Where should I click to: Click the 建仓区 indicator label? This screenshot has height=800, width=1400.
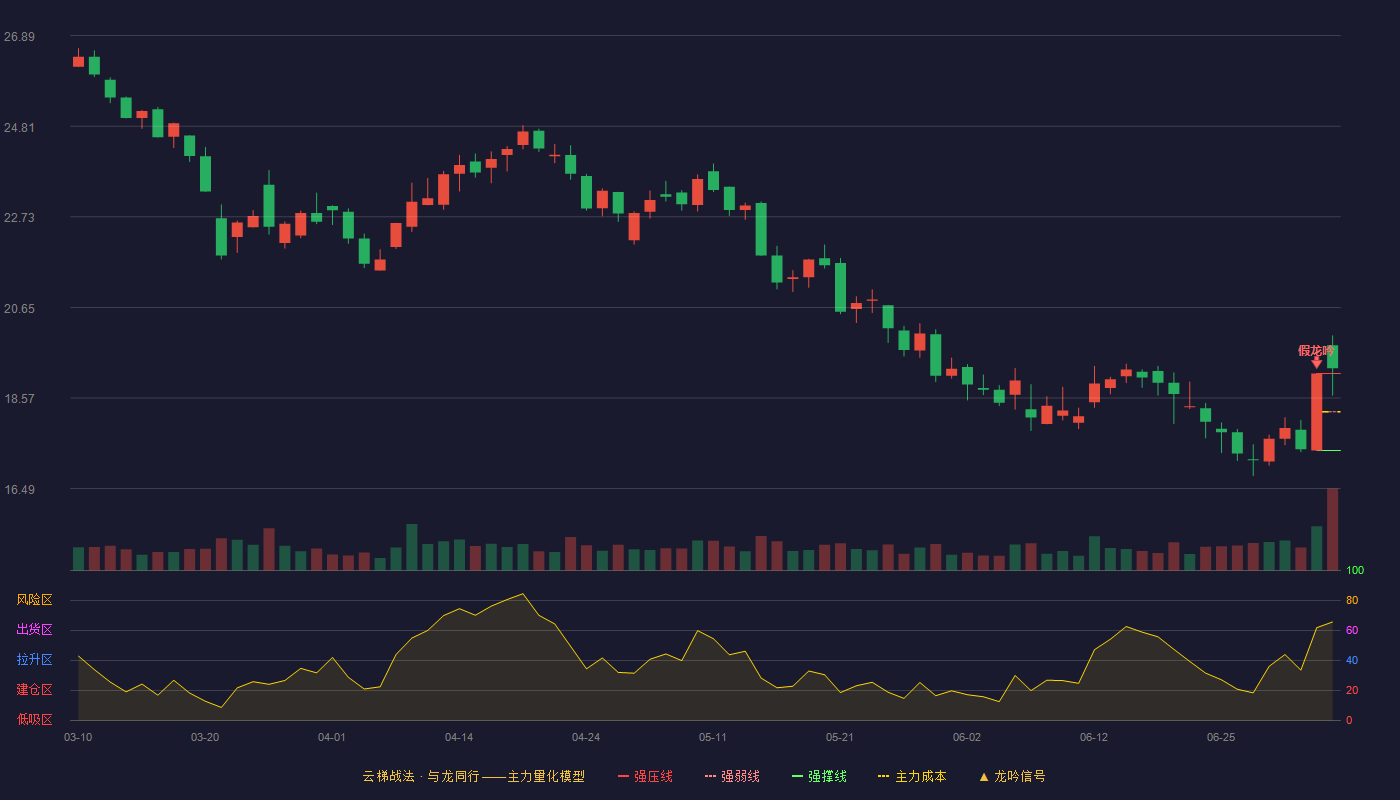point(34,690)
